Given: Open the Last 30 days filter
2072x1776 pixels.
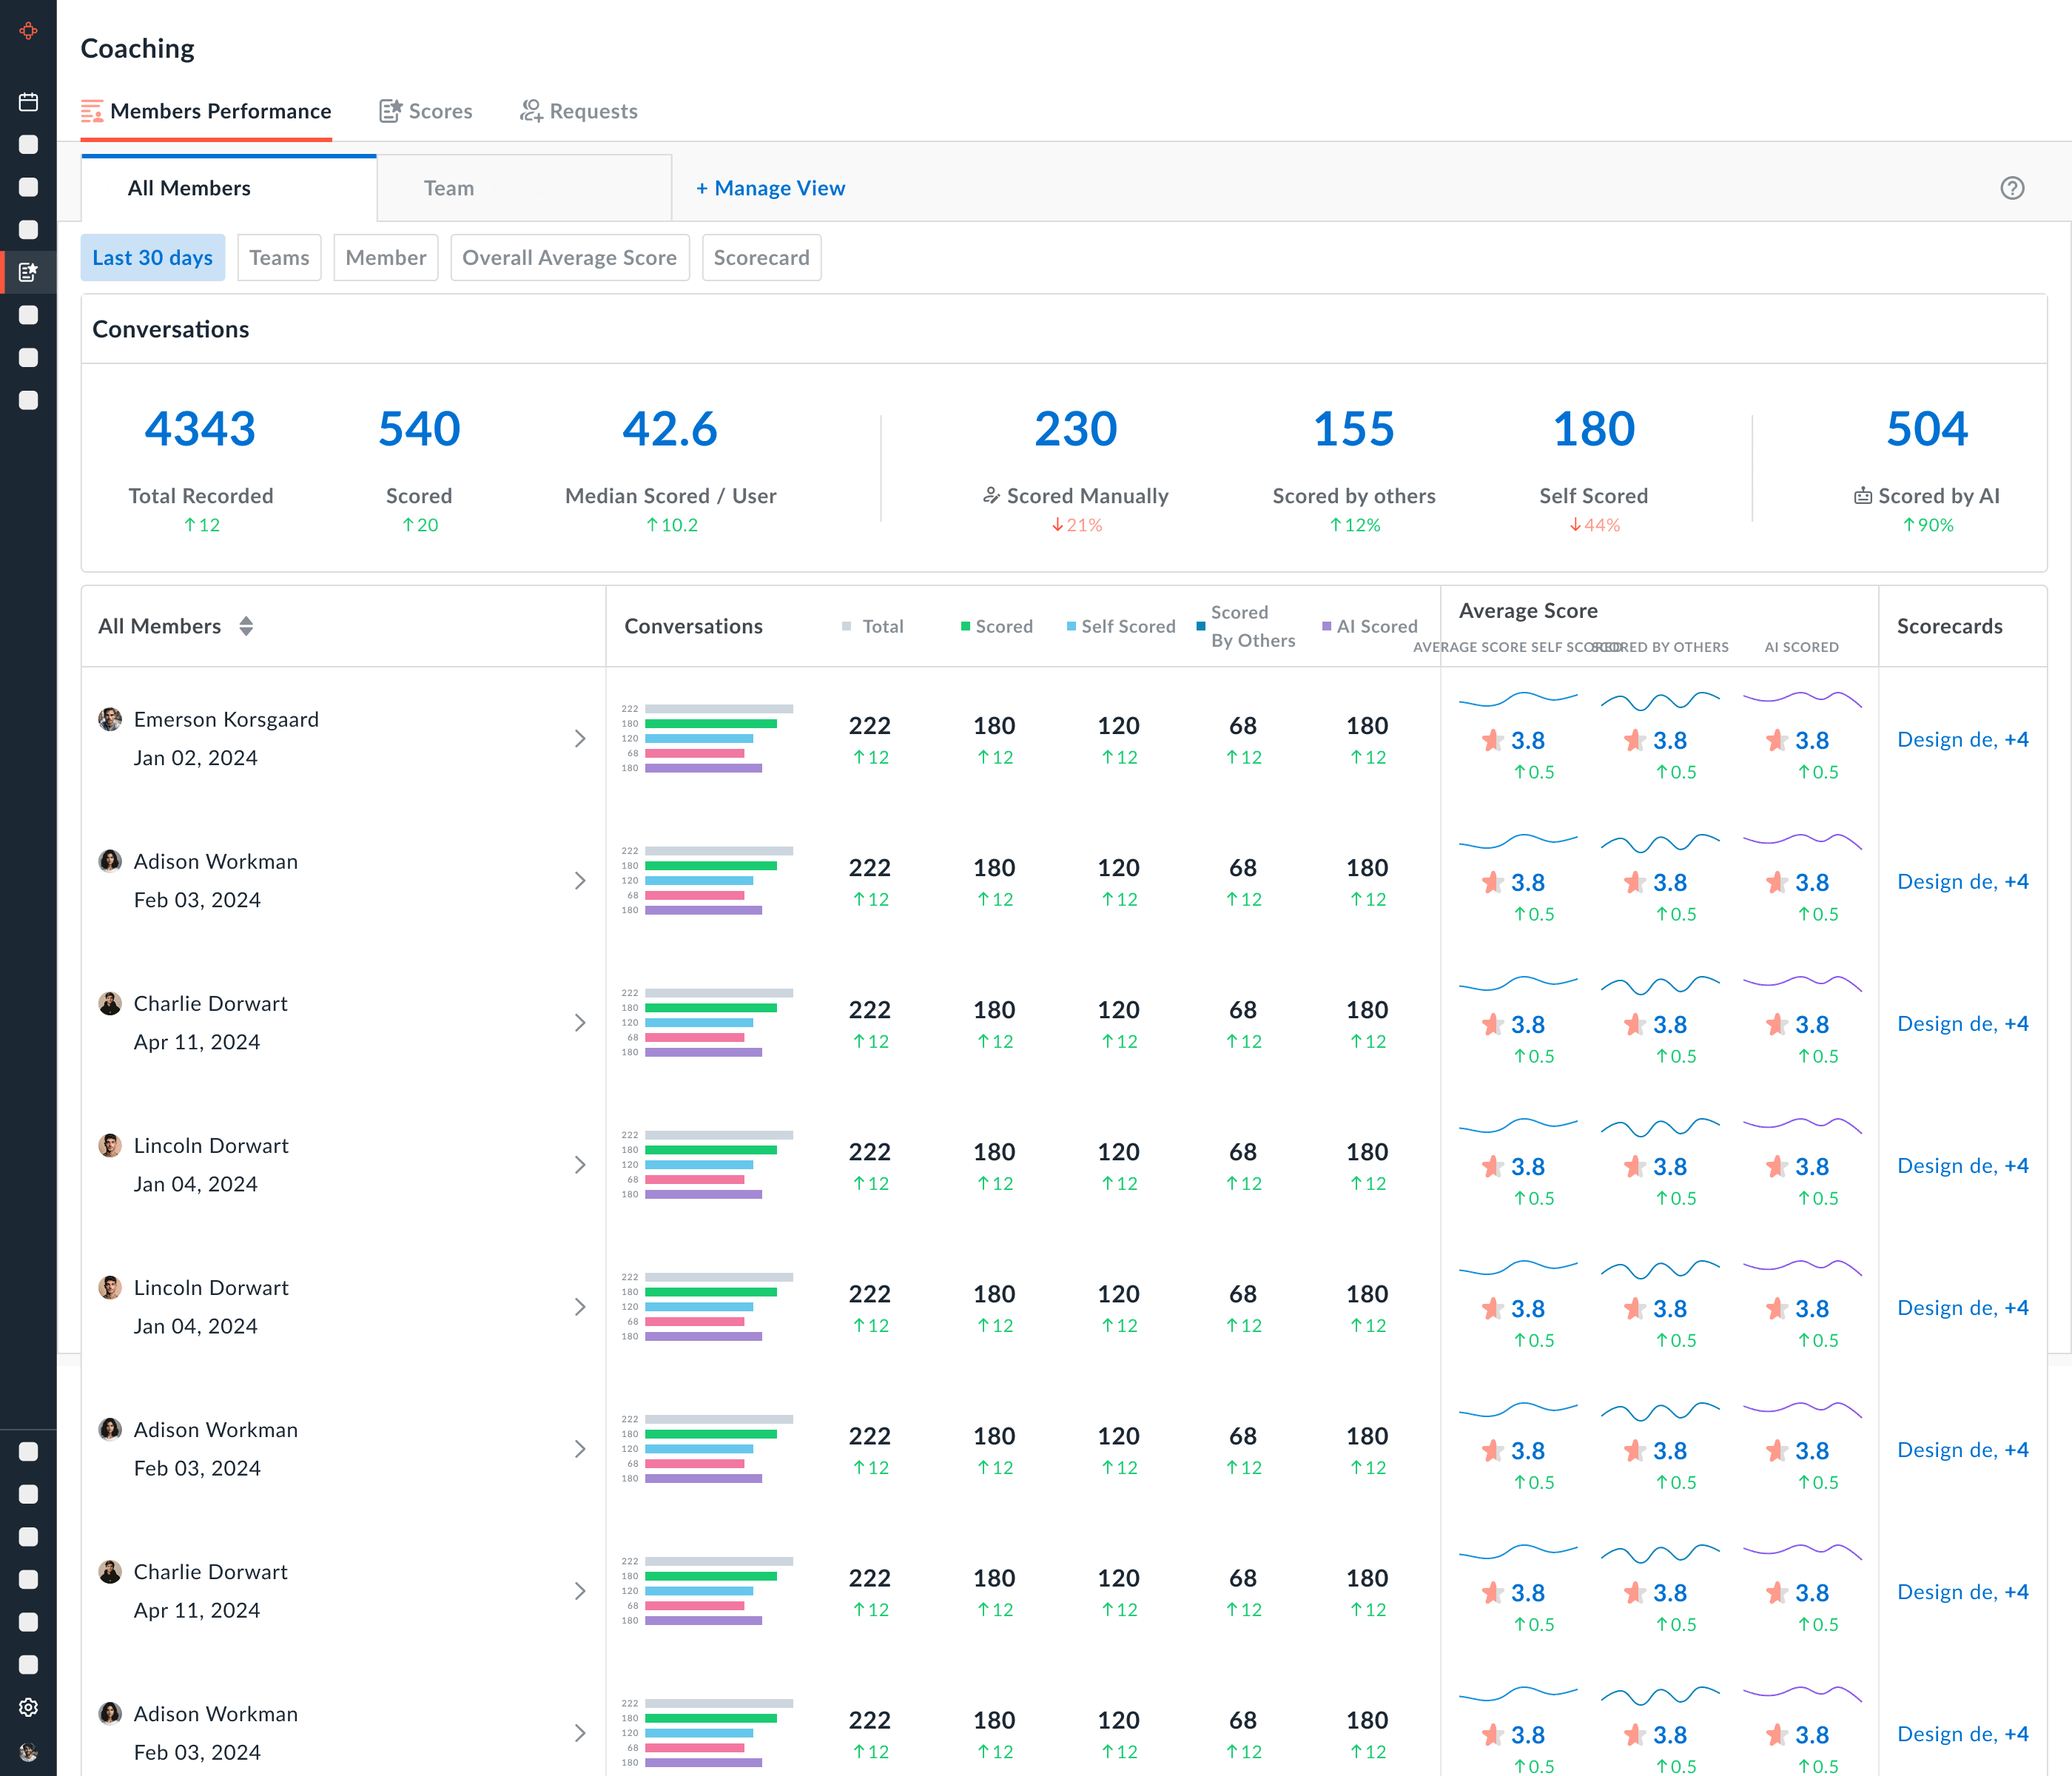Looking at the screenshot, I should (x=152, y=258).
